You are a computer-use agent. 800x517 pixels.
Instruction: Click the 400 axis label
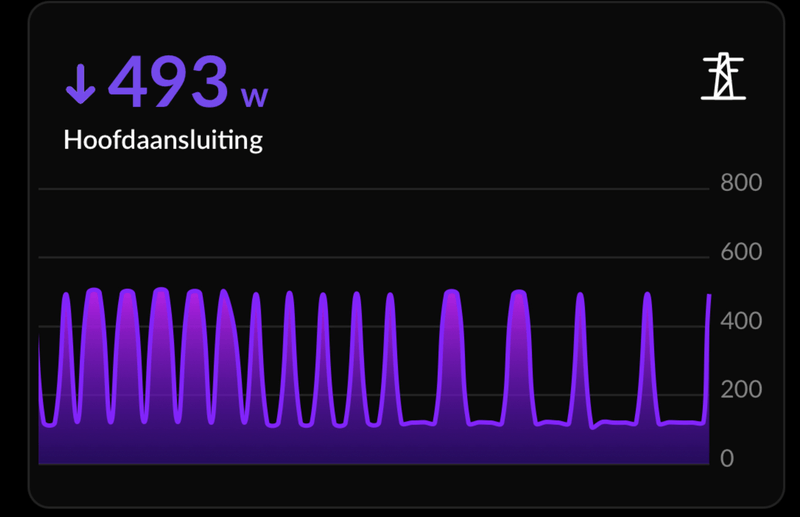pyautogui.click(x=741, y=321)
